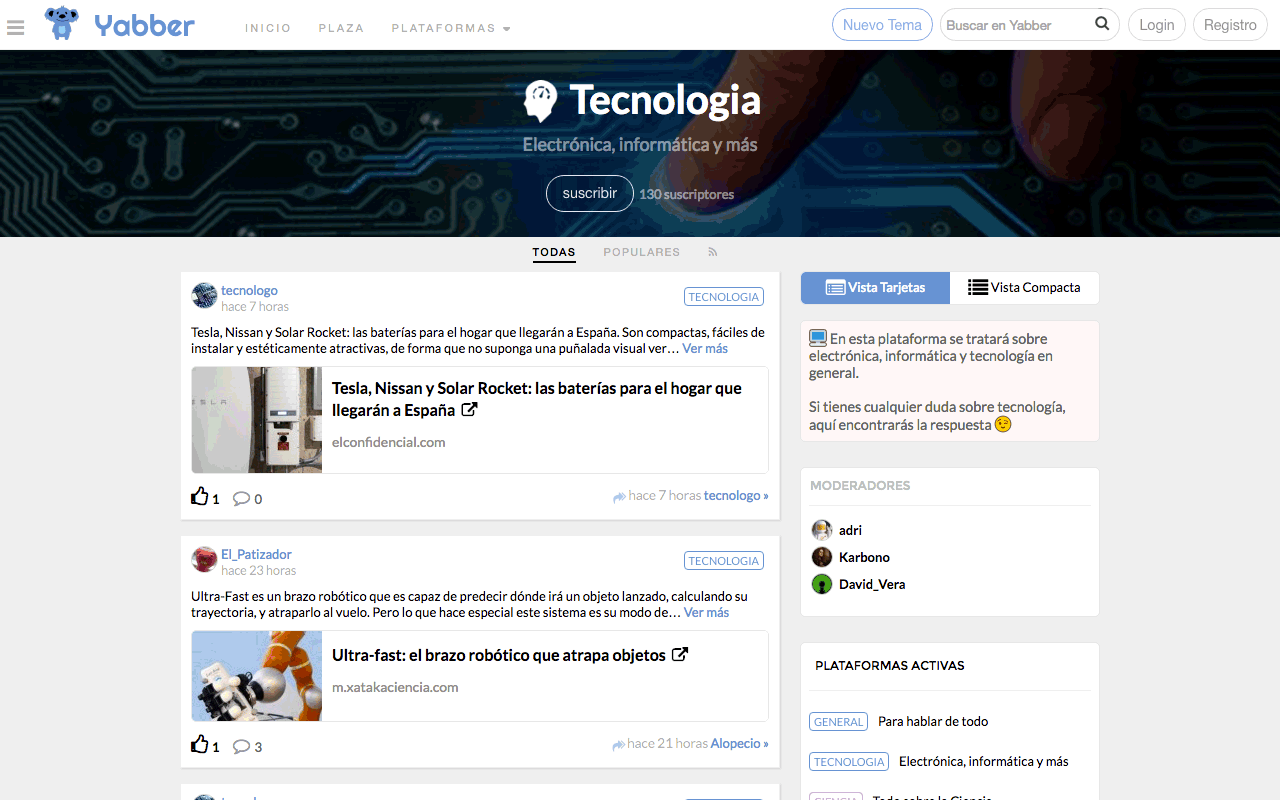The height and width of the screenshot is (800, 1280).
Task: Click external link icon on Tesla article title
Action: [x=469, y=410]
